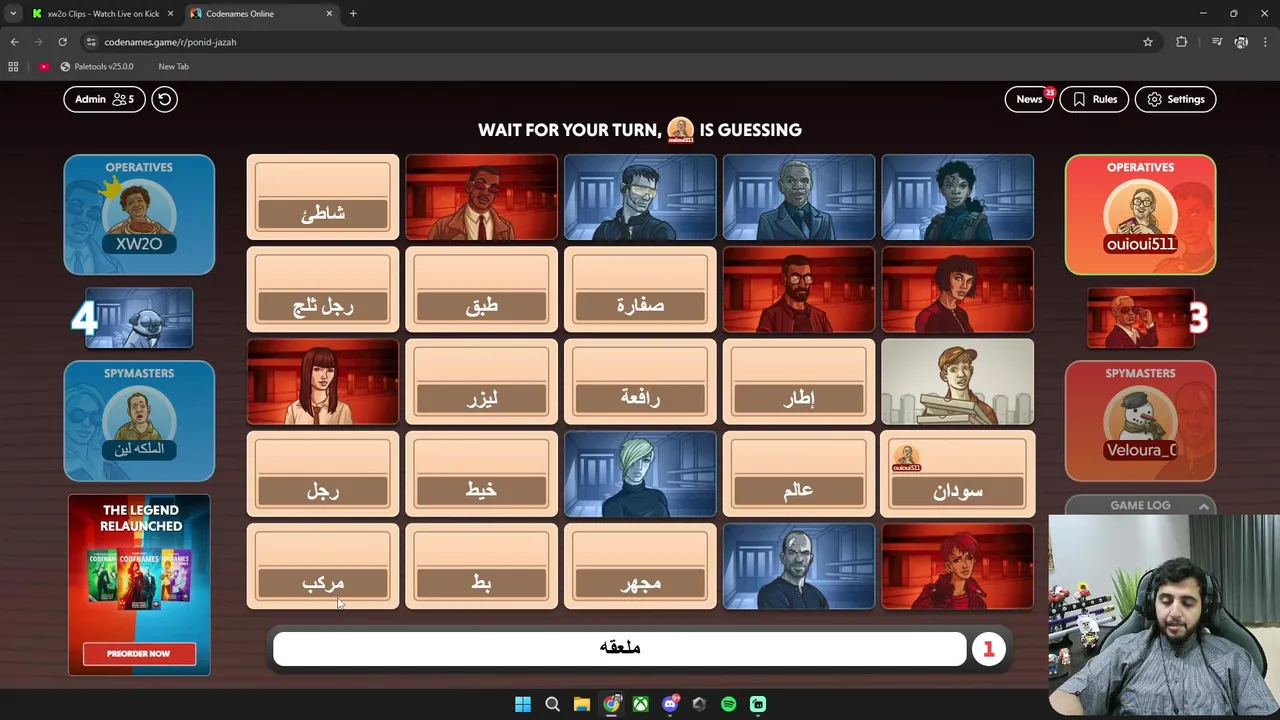Open Xbox app from taskbar

pyautogui.click(x=640, y=704)
